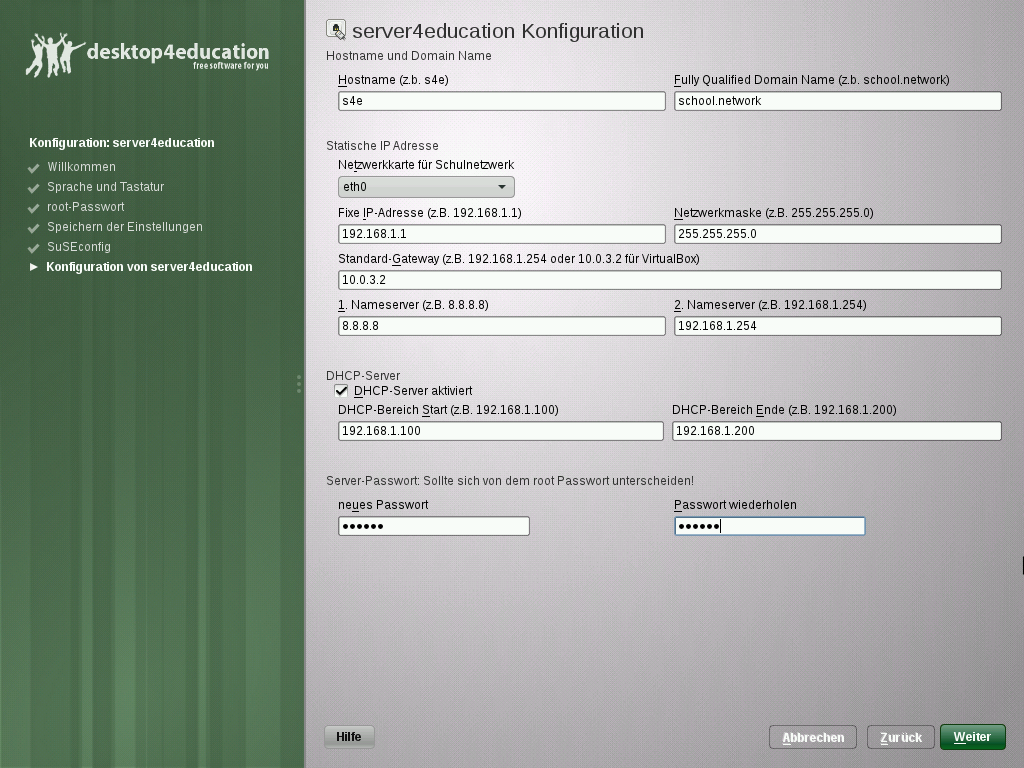
Task: Click the desktop4education logo
Action: (x=148, y=55)
